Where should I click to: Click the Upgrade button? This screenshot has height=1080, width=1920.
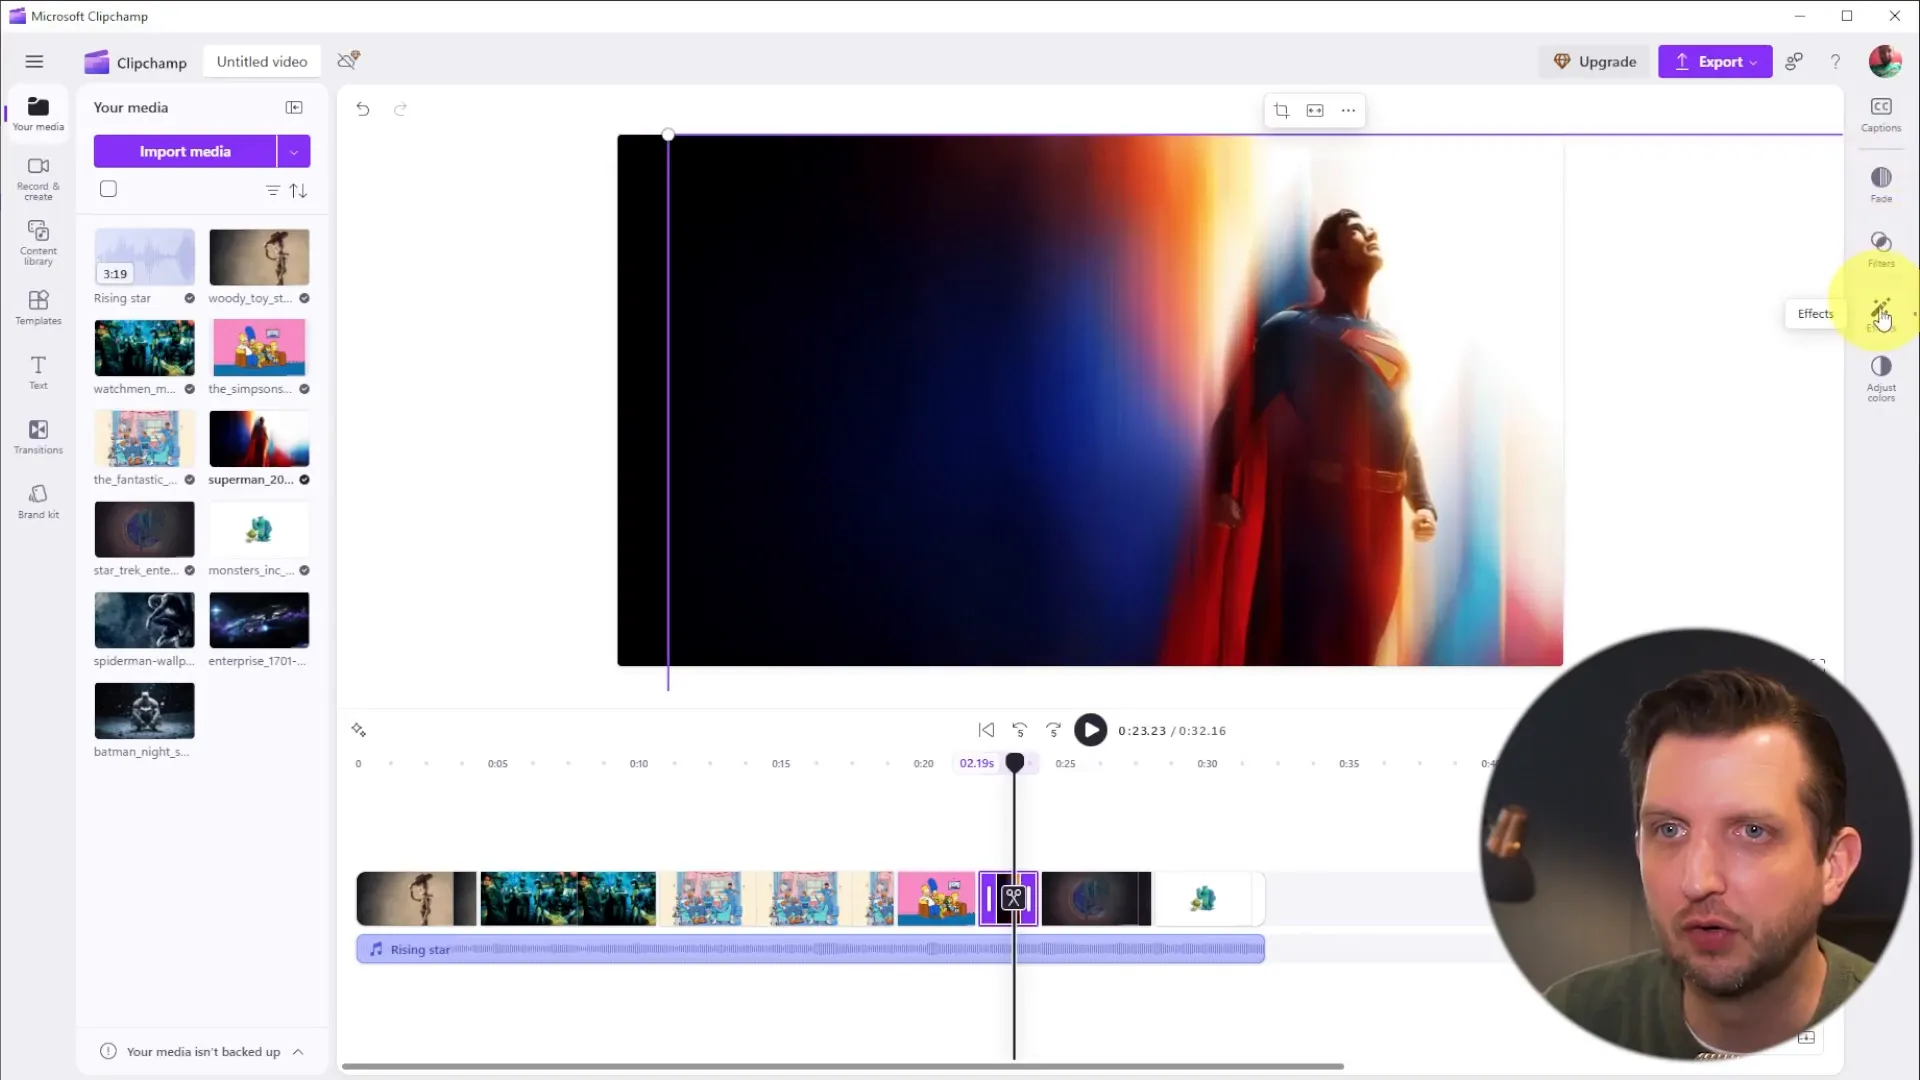click(1595, 61)
